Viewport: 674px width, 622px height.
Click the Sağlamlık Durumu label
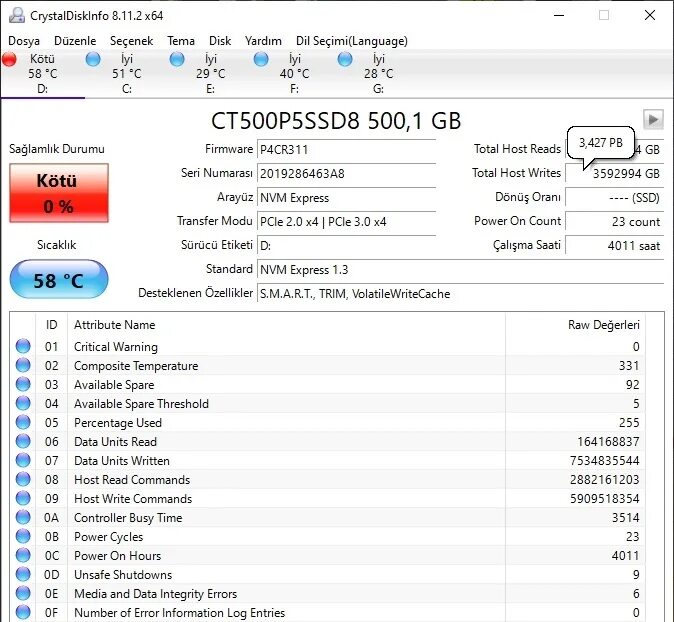point(57,149)
